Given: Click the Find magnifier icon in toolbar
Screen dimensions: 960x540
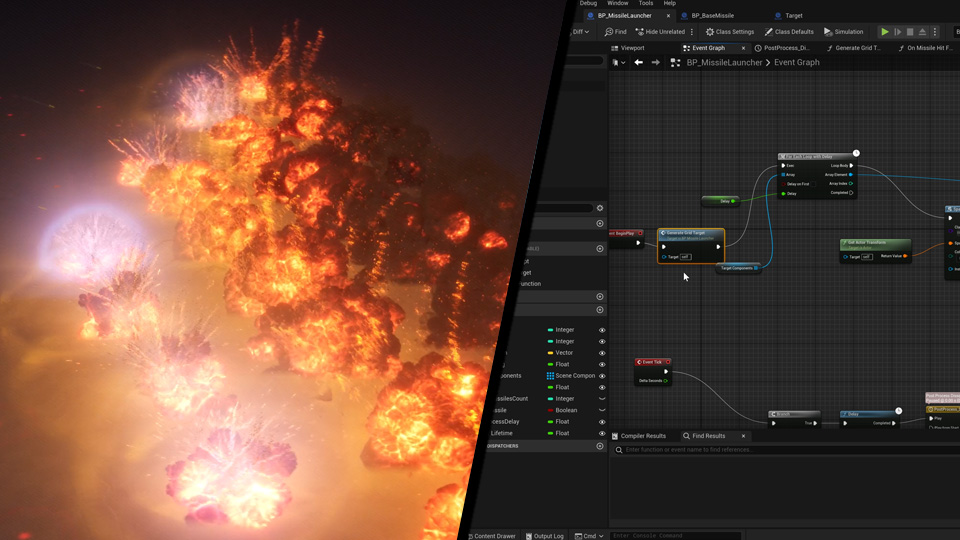Looking at the screenshot, I should pyautogui.click(x=609, y=32).
